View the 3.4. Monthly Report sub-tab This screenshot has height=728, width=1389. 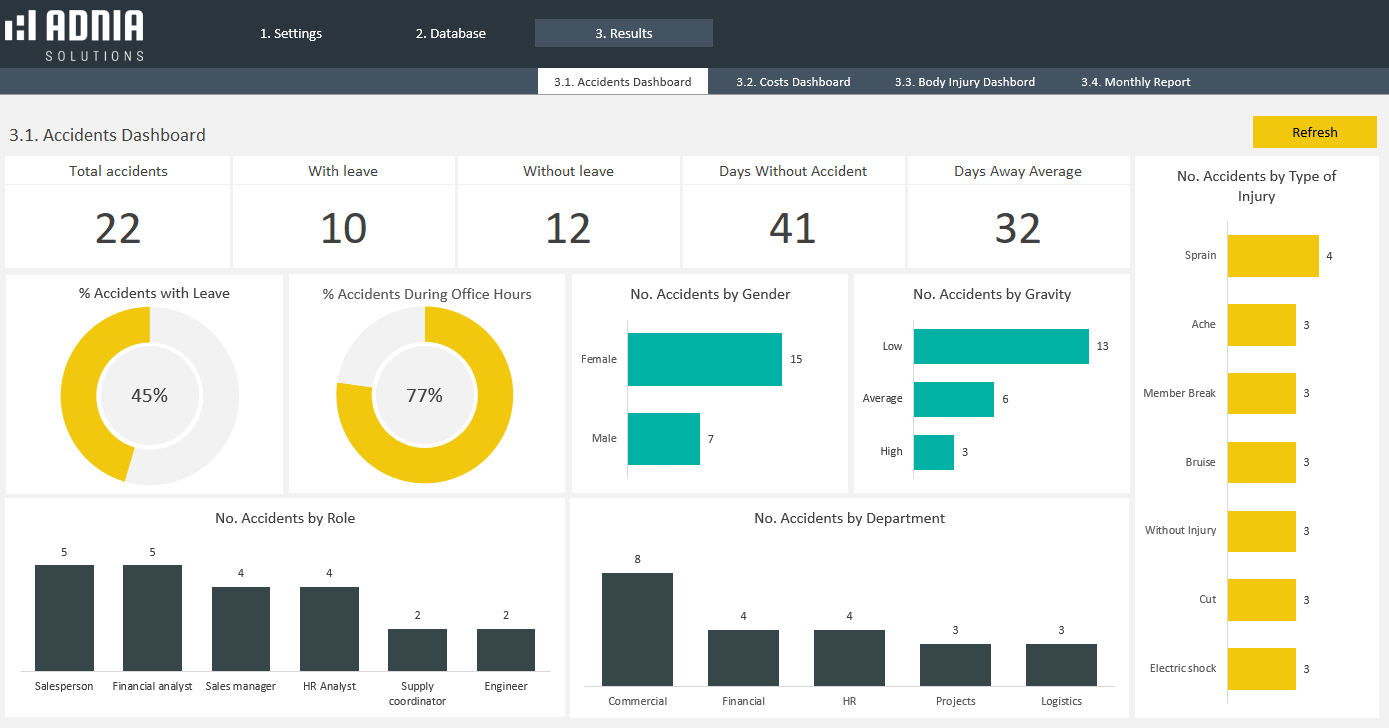(1135, 82)
